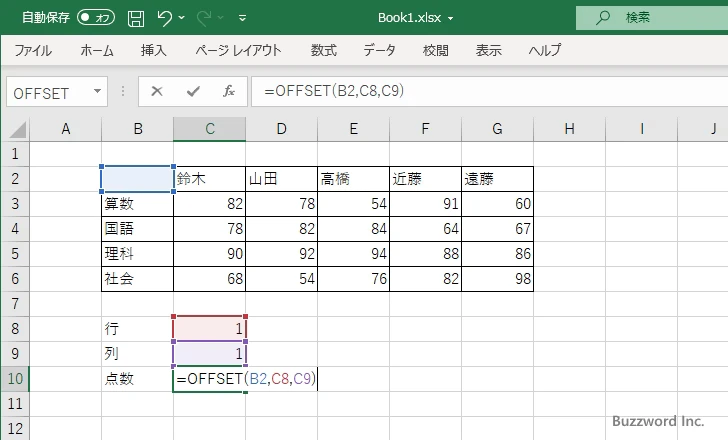Expand the Name Box dropdown arrow
Image resolution: width=728 pixels, height=440 pixels.
98,91
